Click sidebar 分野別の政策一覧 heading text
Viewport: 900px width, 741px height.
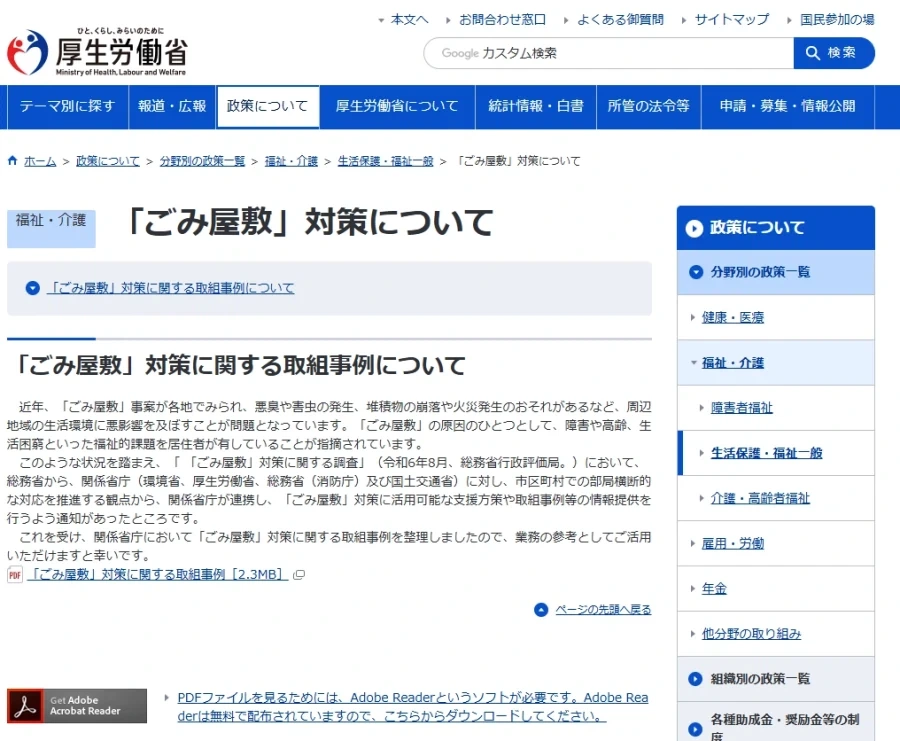(x=760, y=272)
